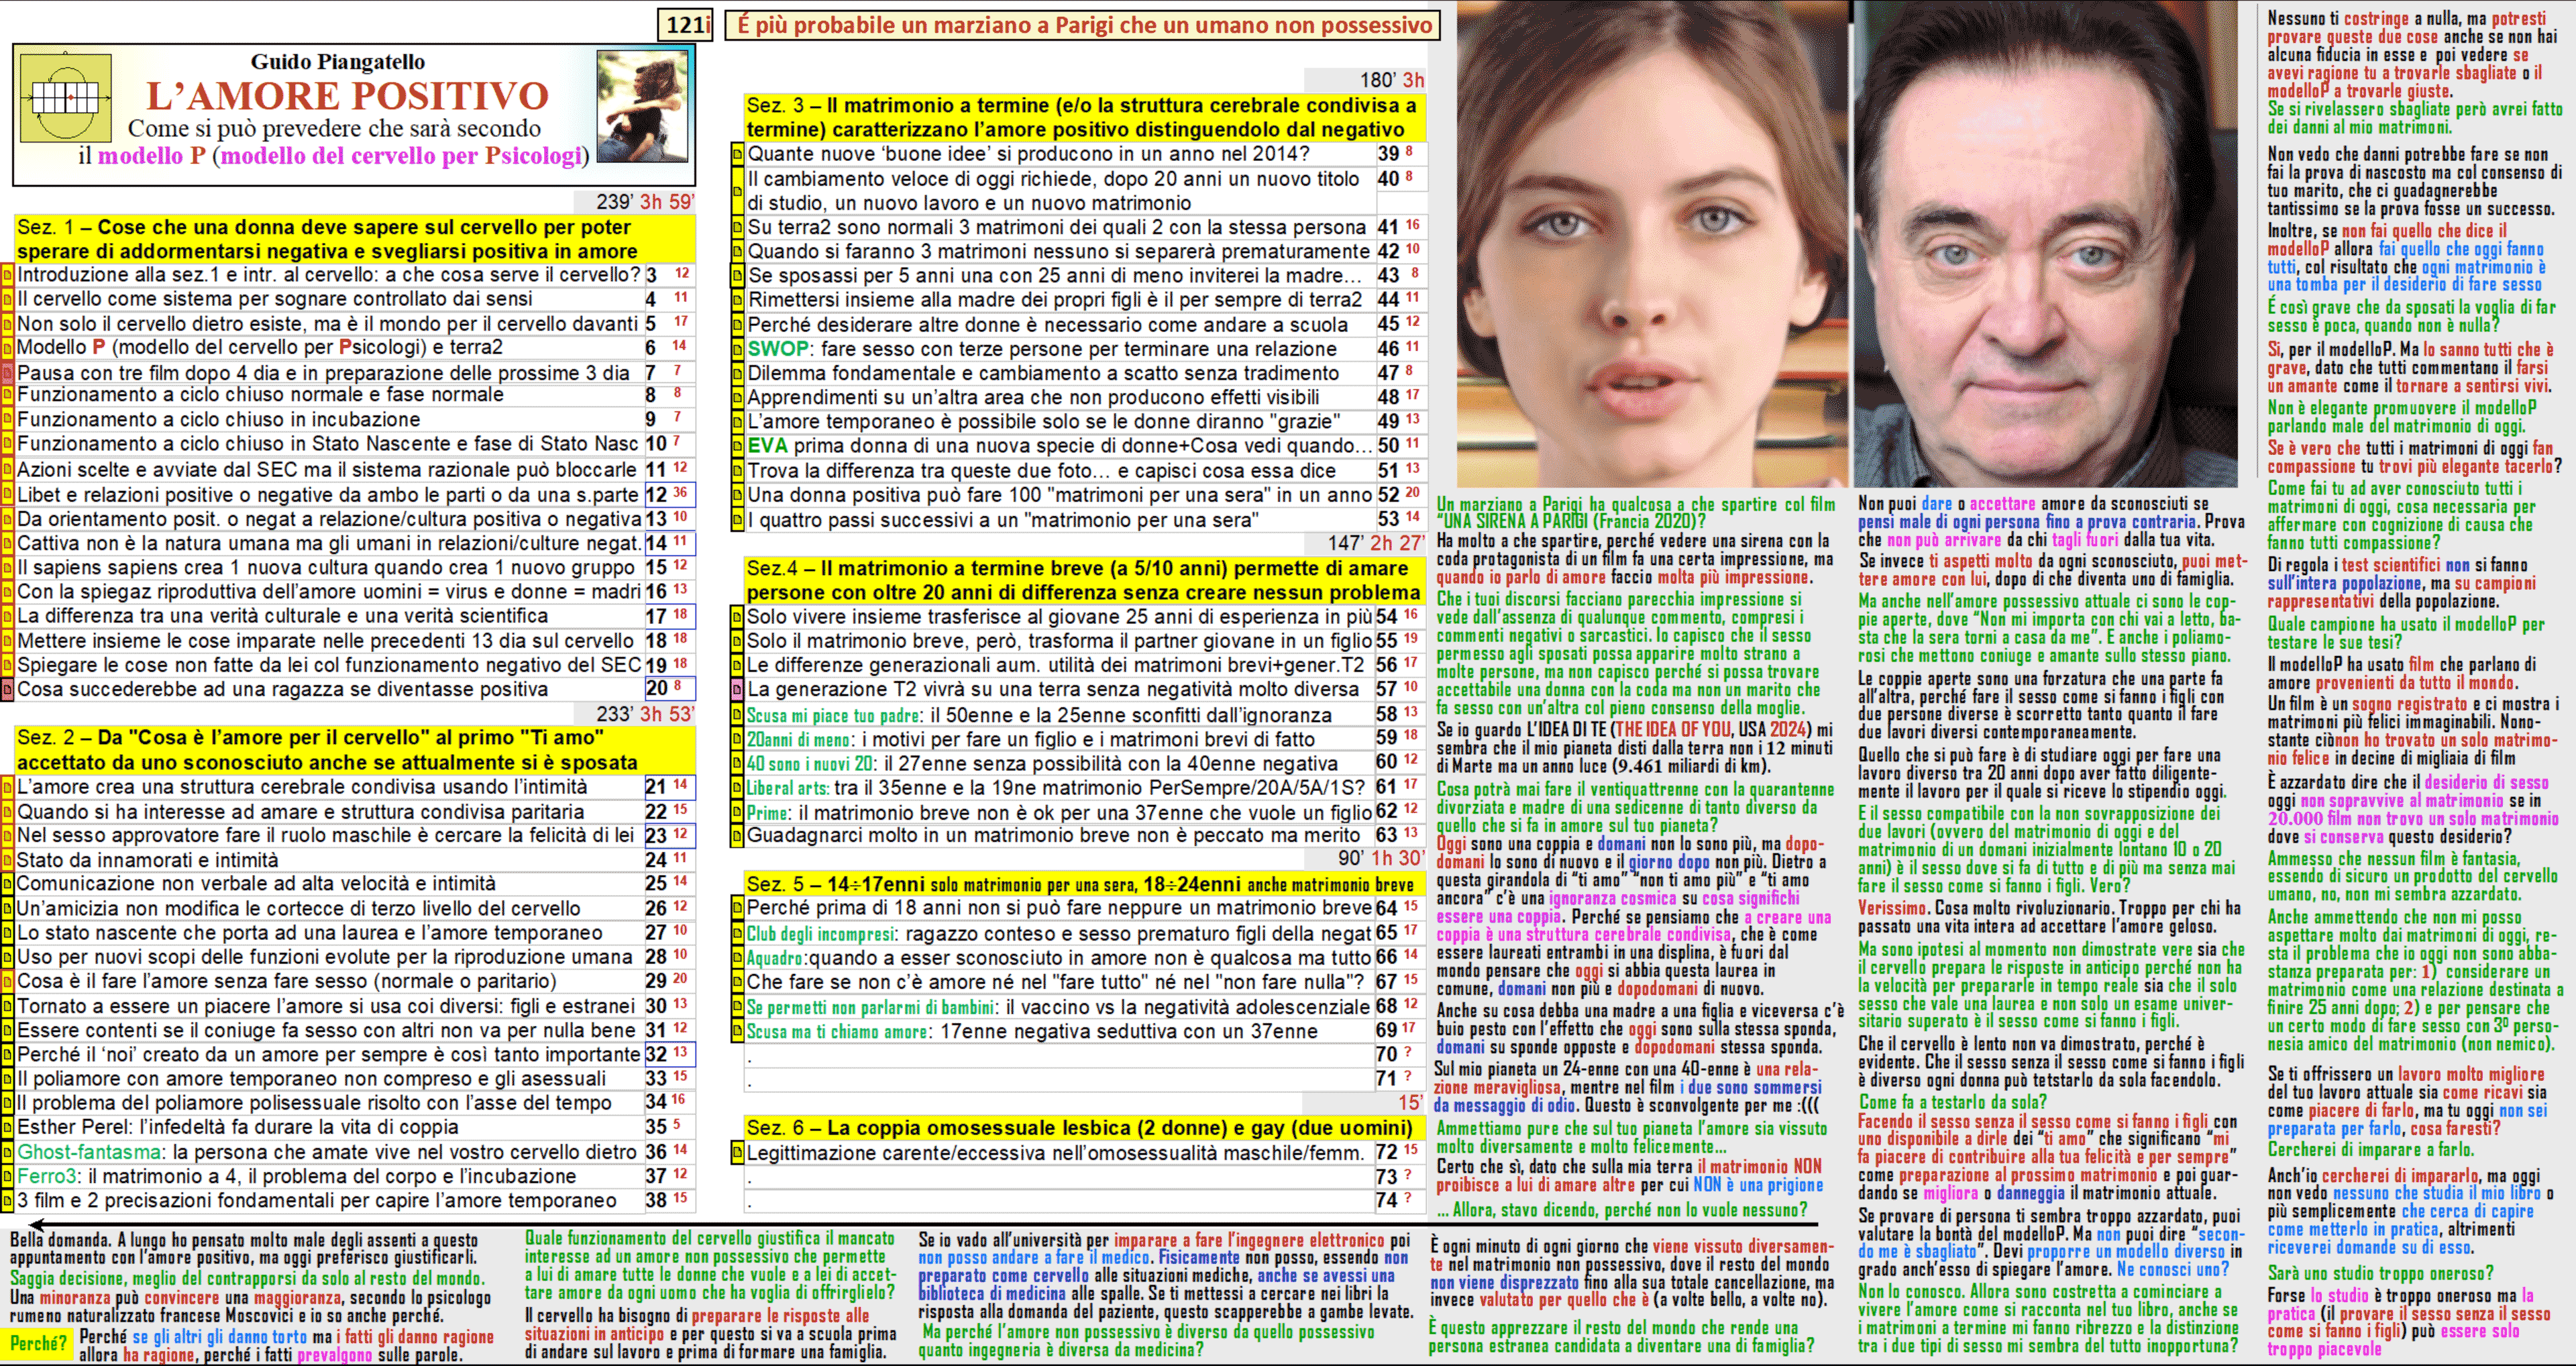Click 'Prime' link in section 4
This screenshot has width=2576, height=1366.
[x=767, y=813]
